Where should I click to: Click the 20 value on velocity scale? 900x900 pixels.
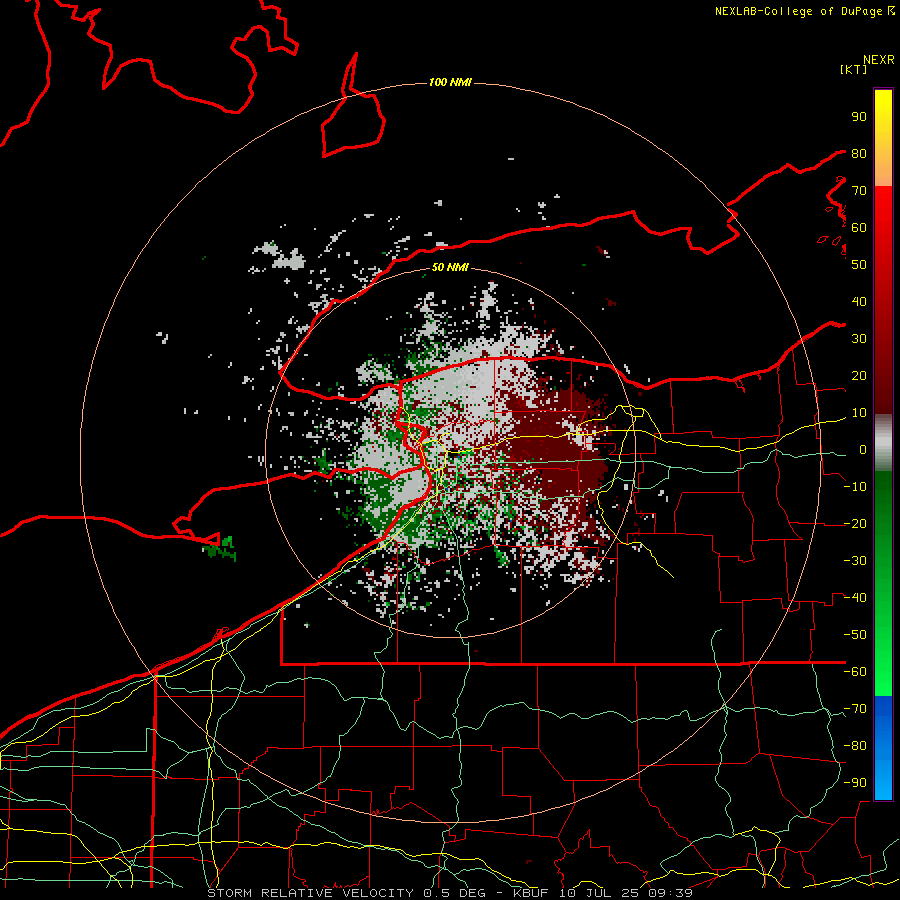pos(859,376)
